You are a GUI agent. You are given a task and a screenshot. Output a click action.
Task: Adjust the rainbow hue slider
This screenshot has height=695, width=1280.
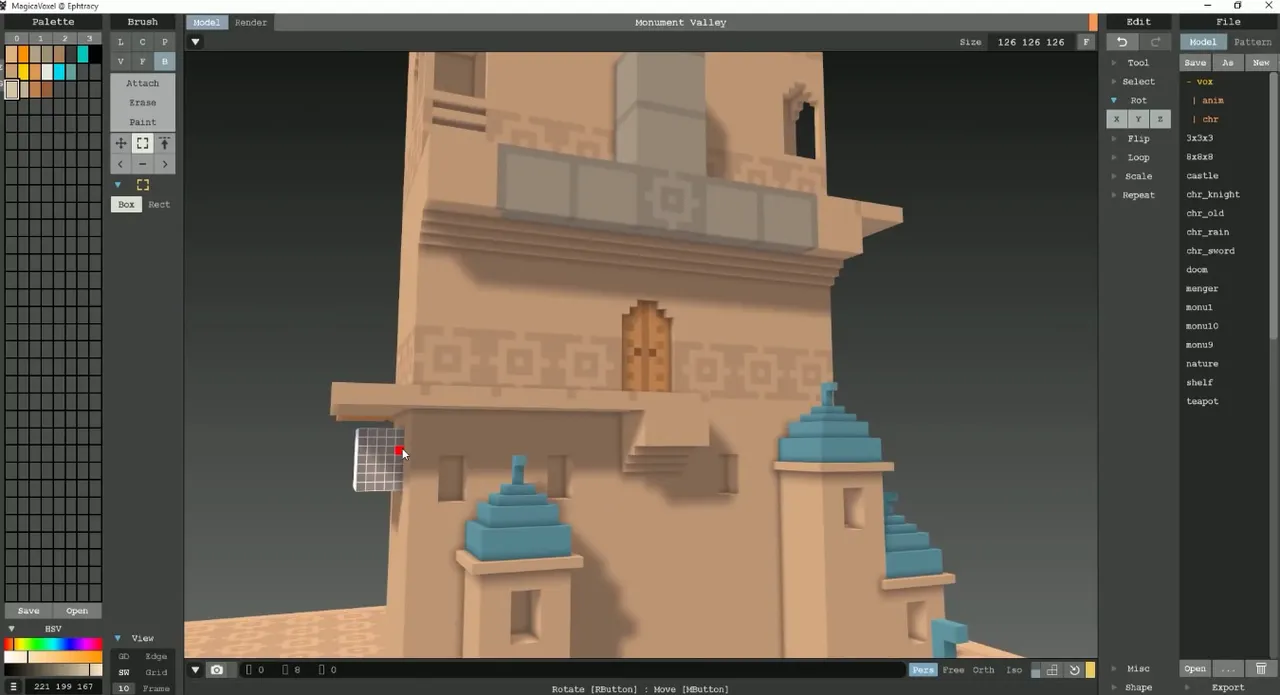click(x=53, y=645)
